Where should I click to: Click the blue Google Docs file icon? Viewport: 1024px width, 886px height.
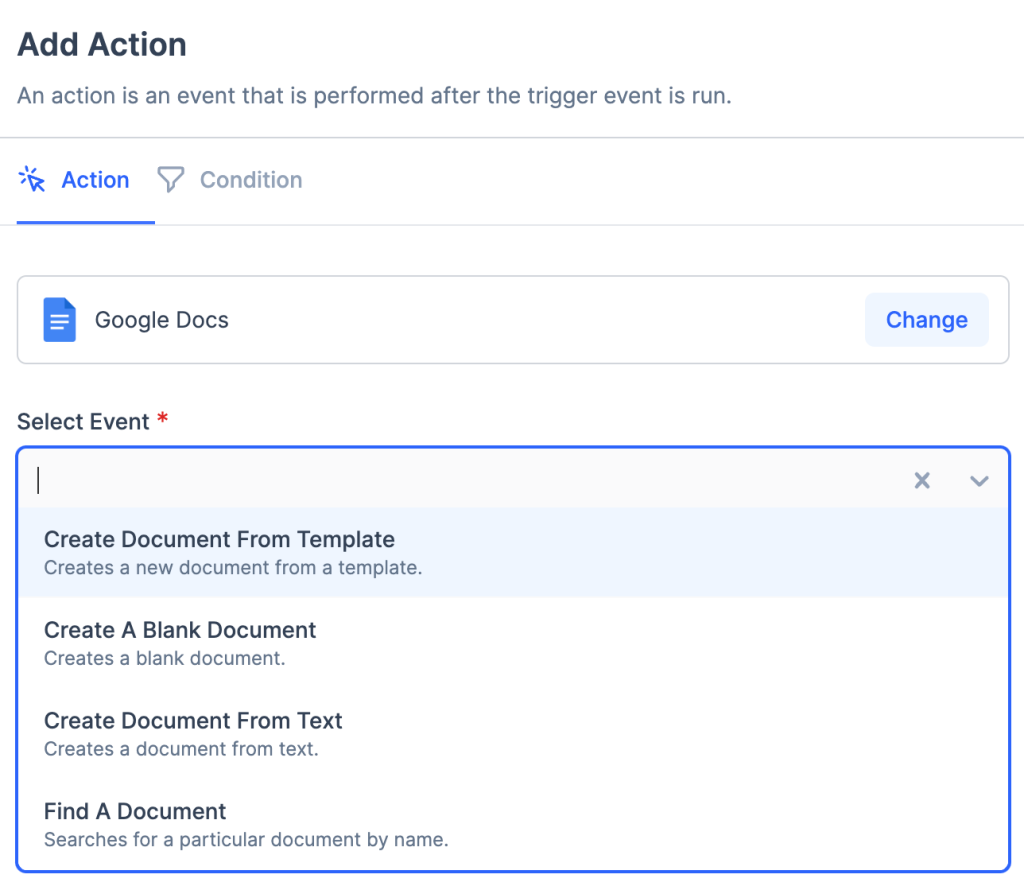pyautogui.click(x=60, y=320)
